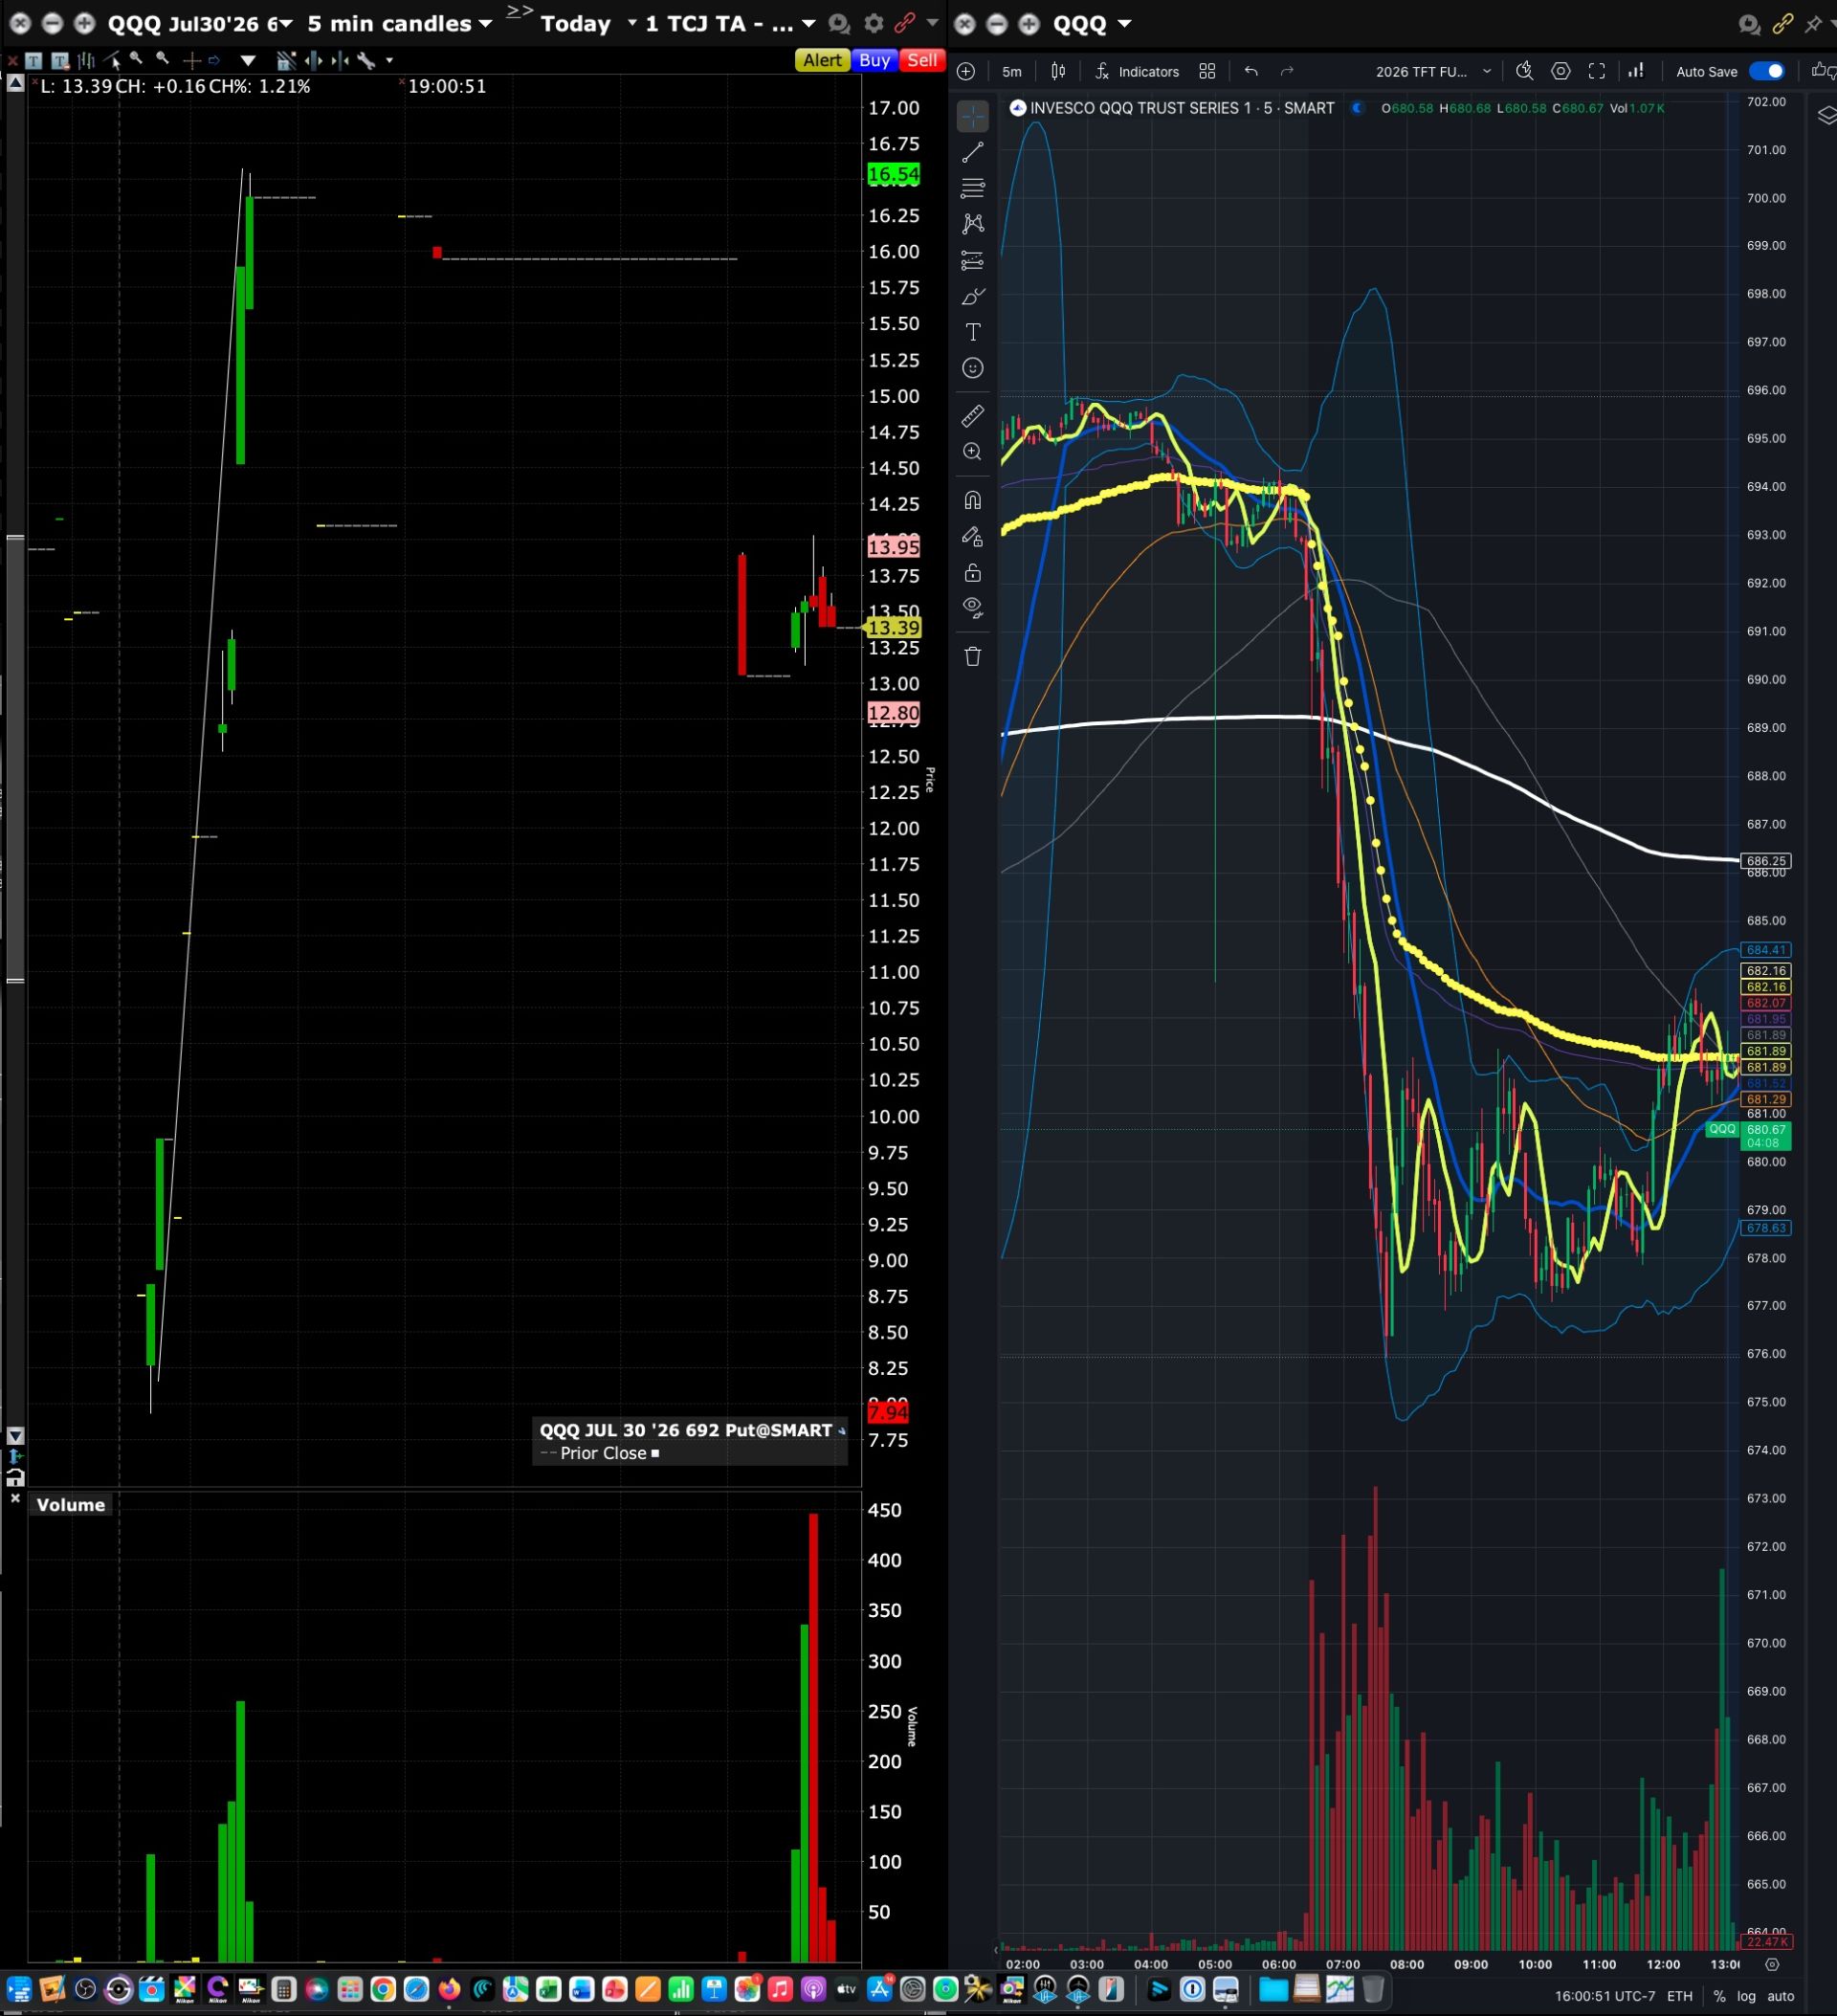This screenshot has width=1837, height=2016.
Task: Open the chart patterns drawing tools
Action: (972, 224)
